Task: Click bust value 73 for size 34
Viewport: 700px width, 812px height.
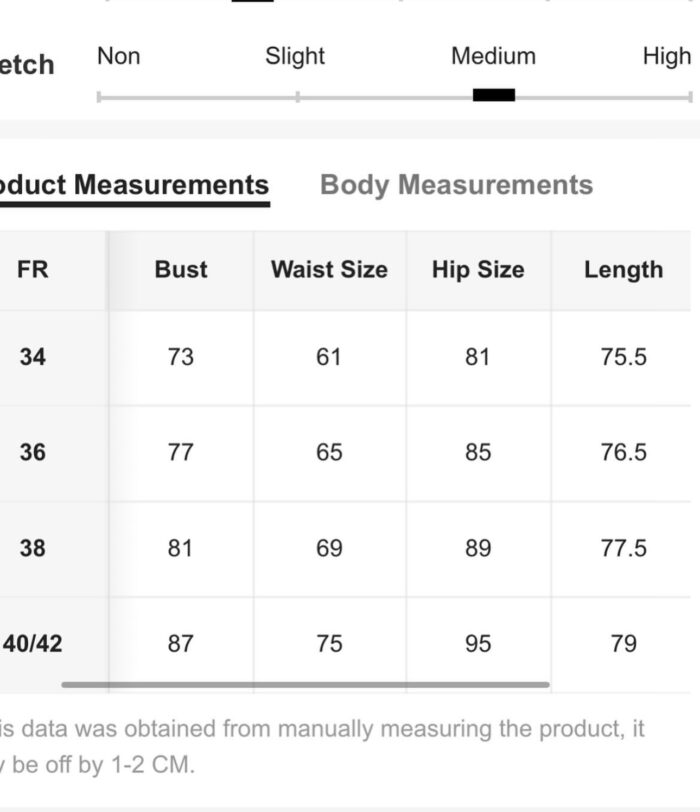Action: (181, 357)
